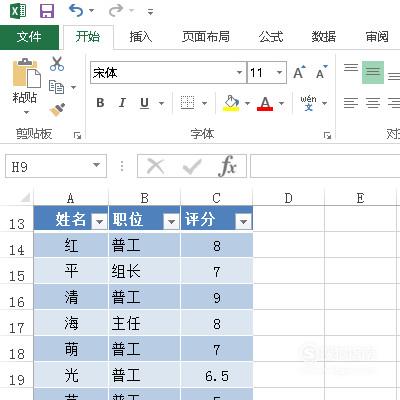
Task: Click the Redo arrow icon
Action: pos(116,11)
